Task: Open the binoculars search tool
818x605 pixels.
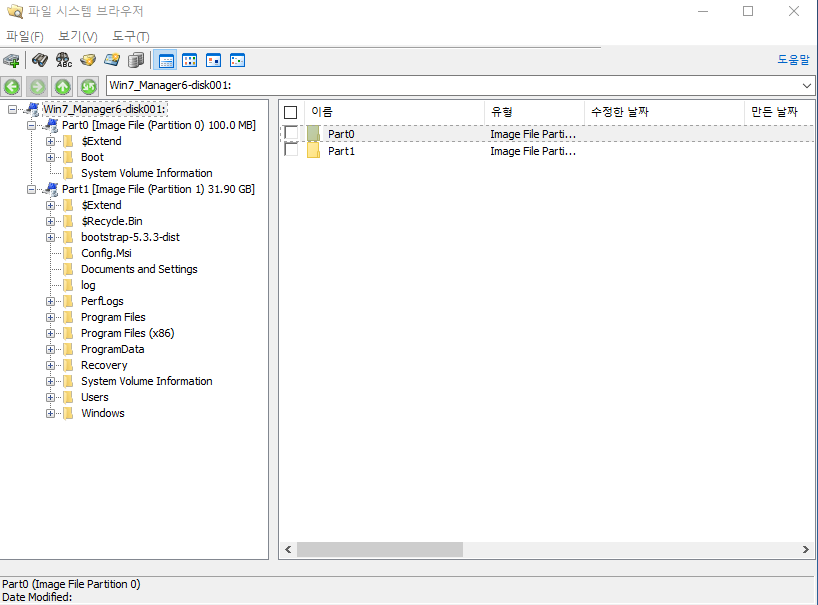Action: 40,60
